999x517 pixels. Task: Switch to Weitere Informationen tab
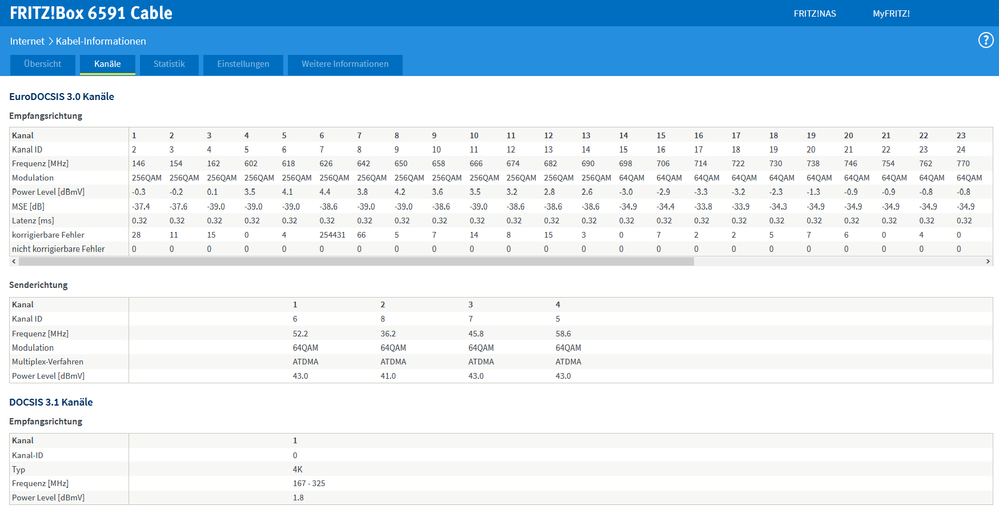pyautogui.click(x=345, y=64)
